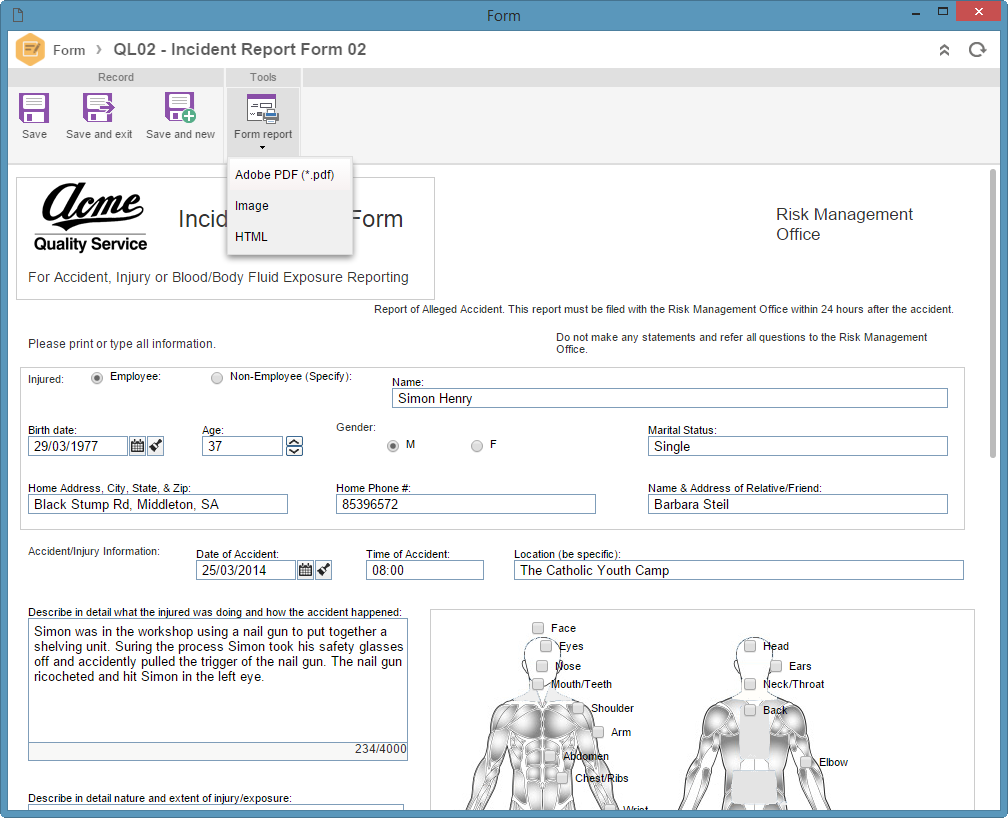
Task: Select the F gender radio button
Action: pos(476,446)
